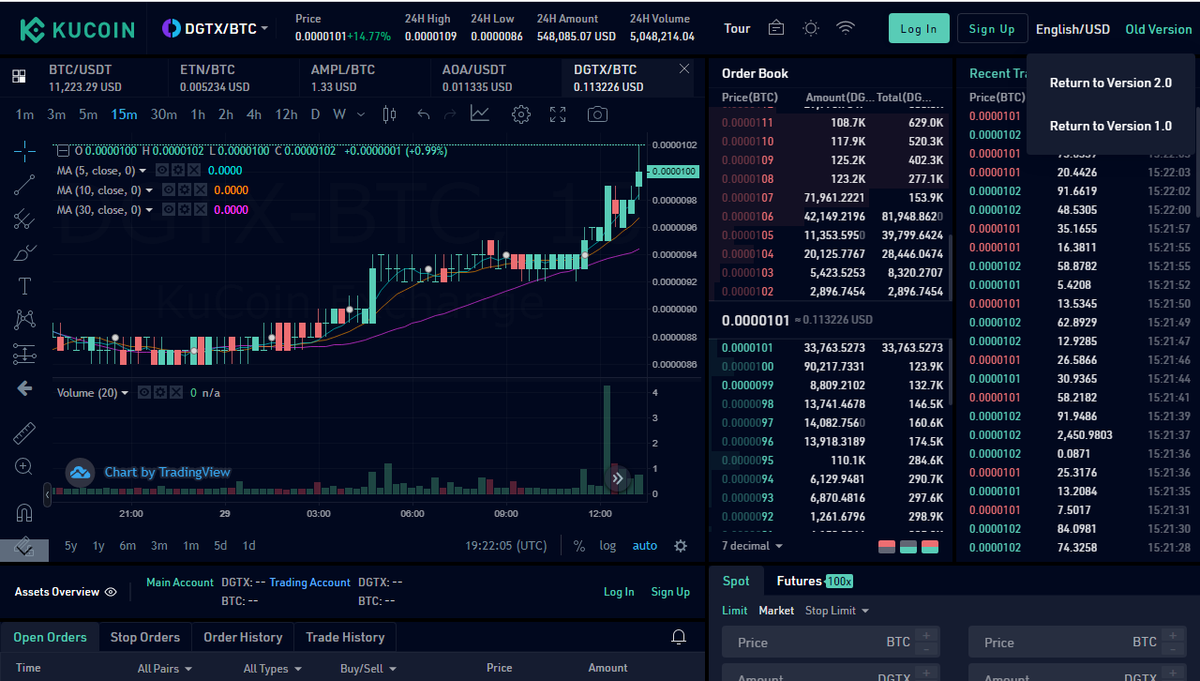Set chart interval to 30m
Image resolution: width=1200 pixels, height=681 pixels.
click(x=164, y=114)
